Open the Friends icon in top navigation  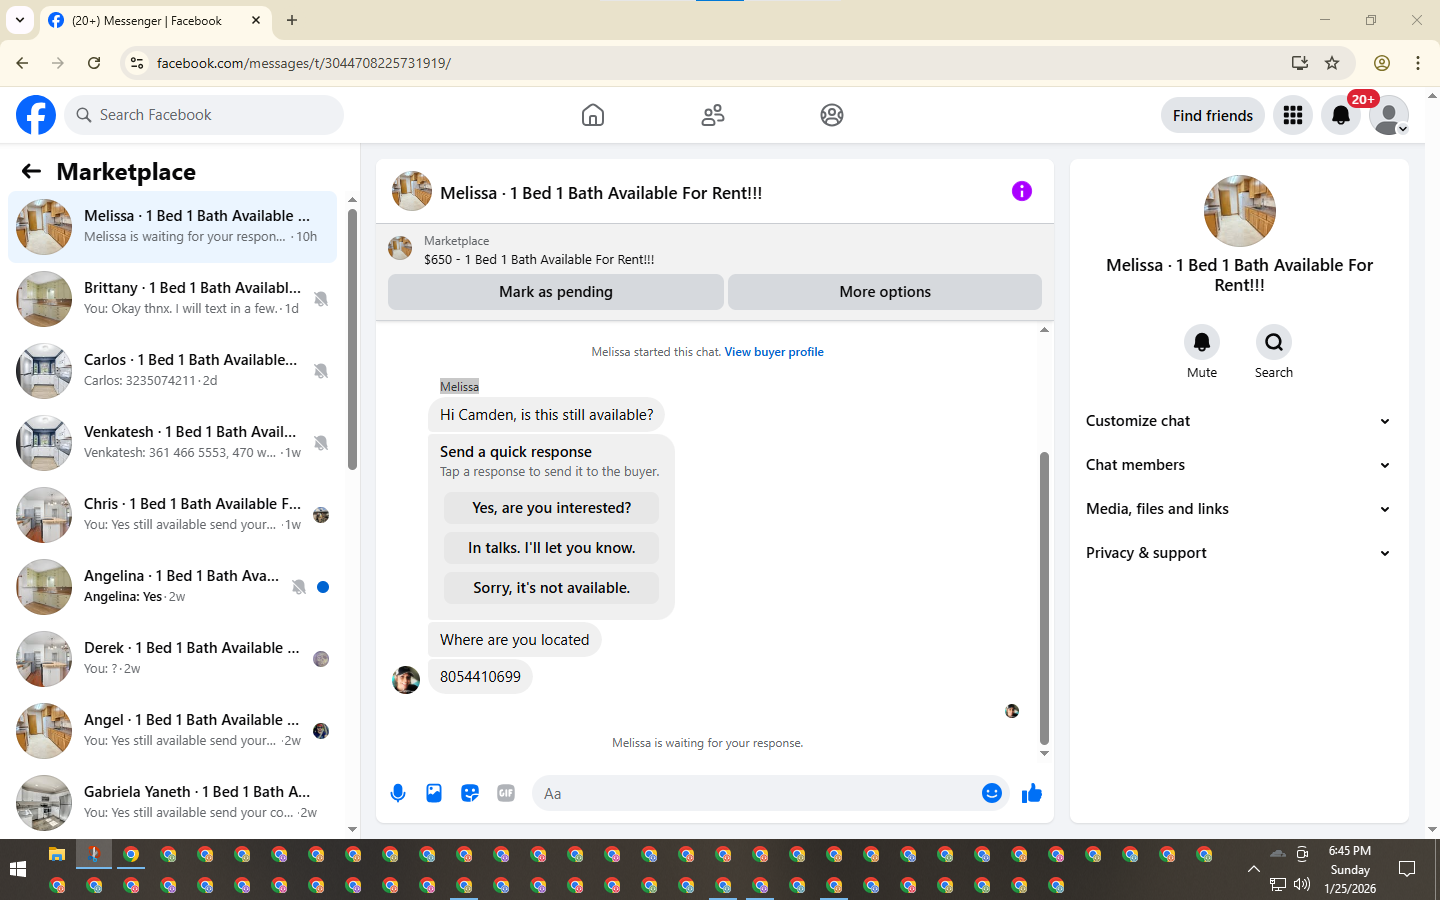(x=713, y=115)
